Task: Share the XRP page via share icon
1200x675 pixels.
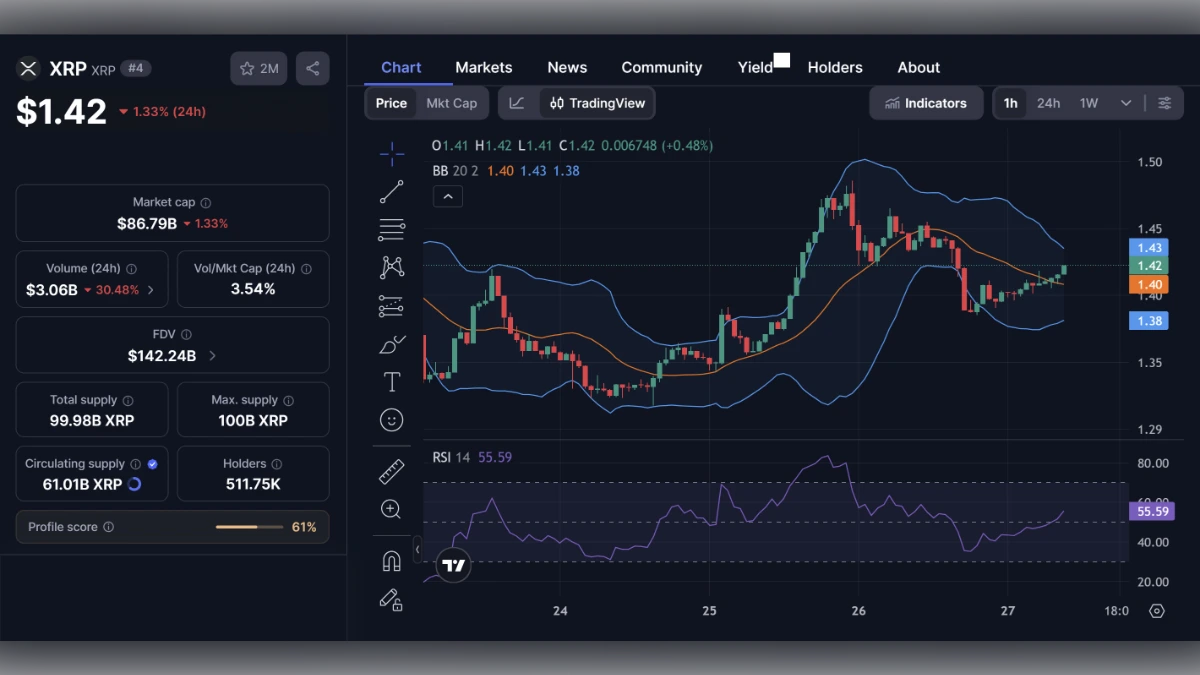Action: click(x=311, y=68)
